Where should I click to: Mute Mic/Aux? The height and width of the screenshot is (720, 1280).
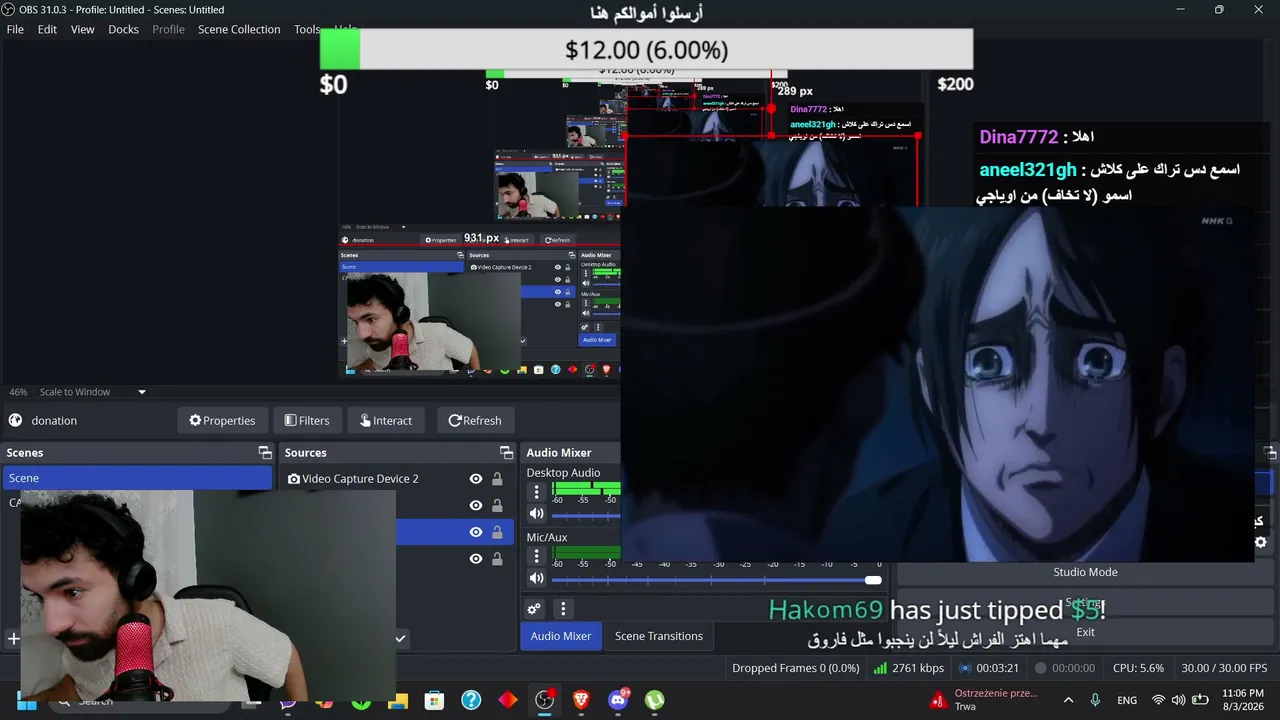(x=536, y=579)
